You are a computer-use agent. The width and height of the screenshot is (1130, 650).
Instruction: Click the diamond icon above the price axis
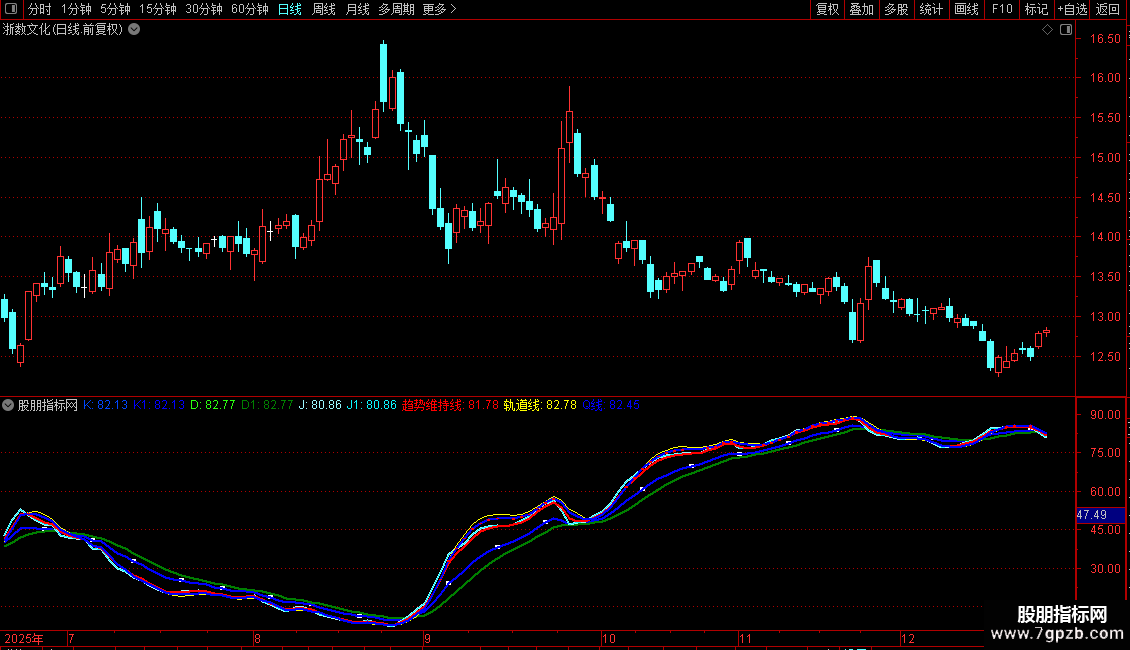point(1048,30)
